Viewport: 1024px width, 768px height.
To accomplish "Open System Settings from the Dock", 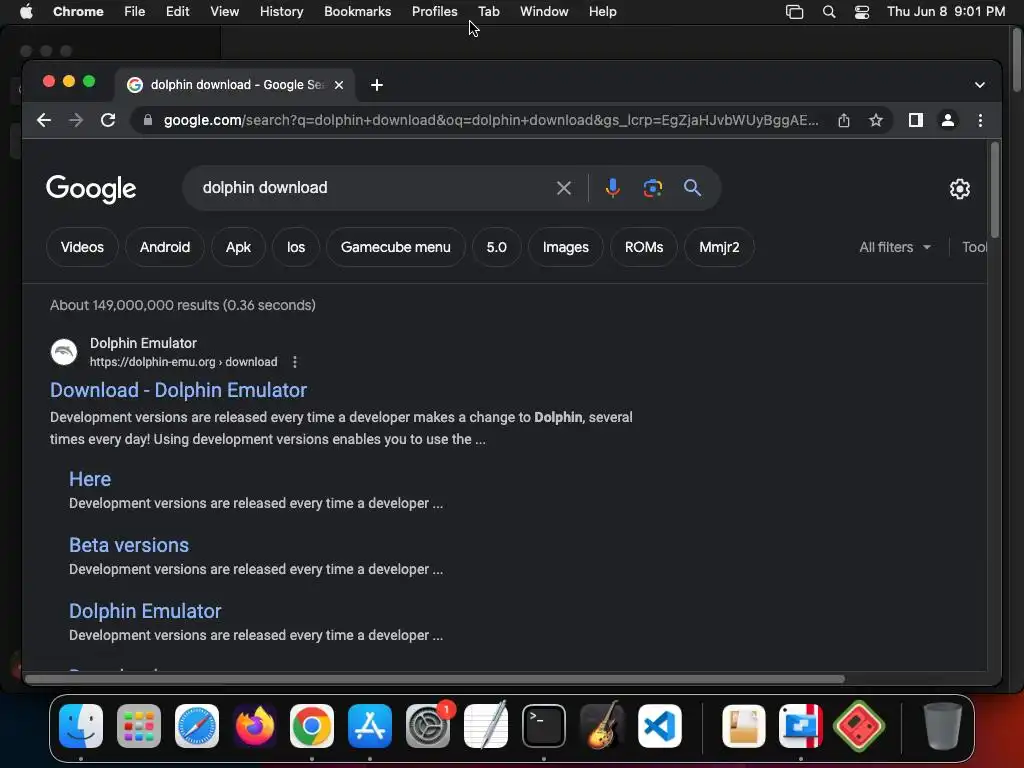I will coord(428,726).
